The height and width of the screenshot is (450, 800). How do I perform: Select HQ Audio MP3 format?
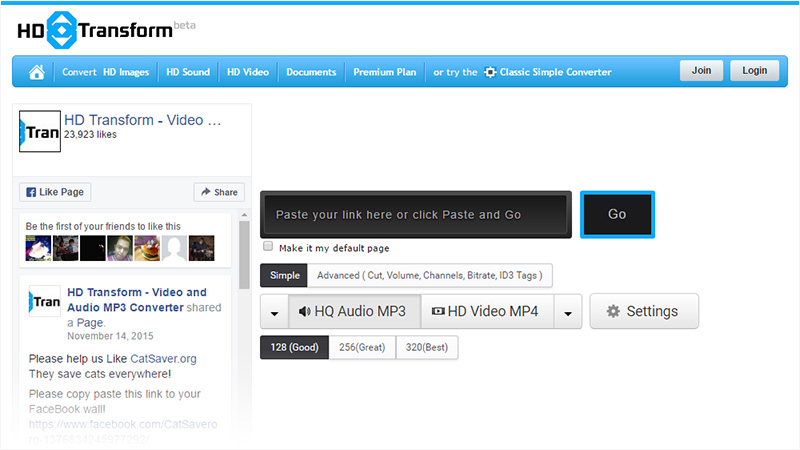click(x=355, y=312)
